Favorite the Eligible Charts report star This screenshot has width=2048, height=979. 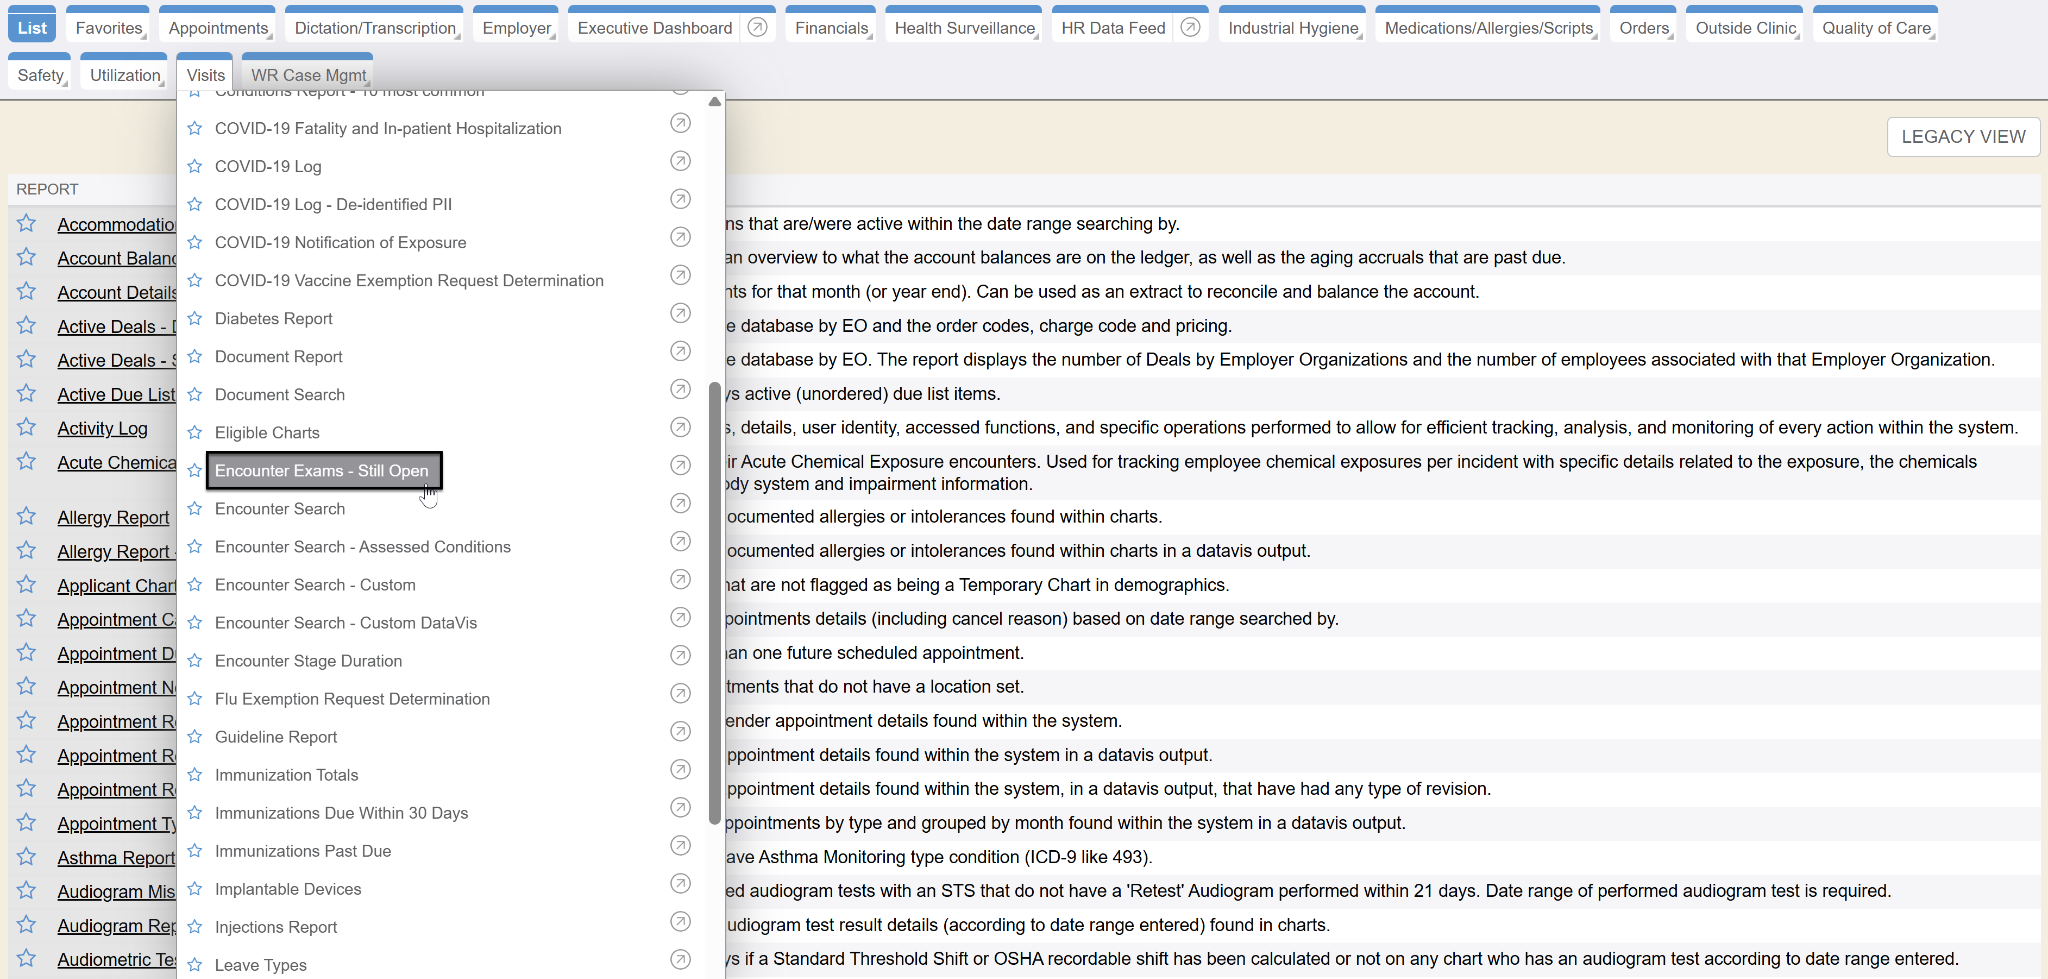pyautogui.click(x=195, y=433)
